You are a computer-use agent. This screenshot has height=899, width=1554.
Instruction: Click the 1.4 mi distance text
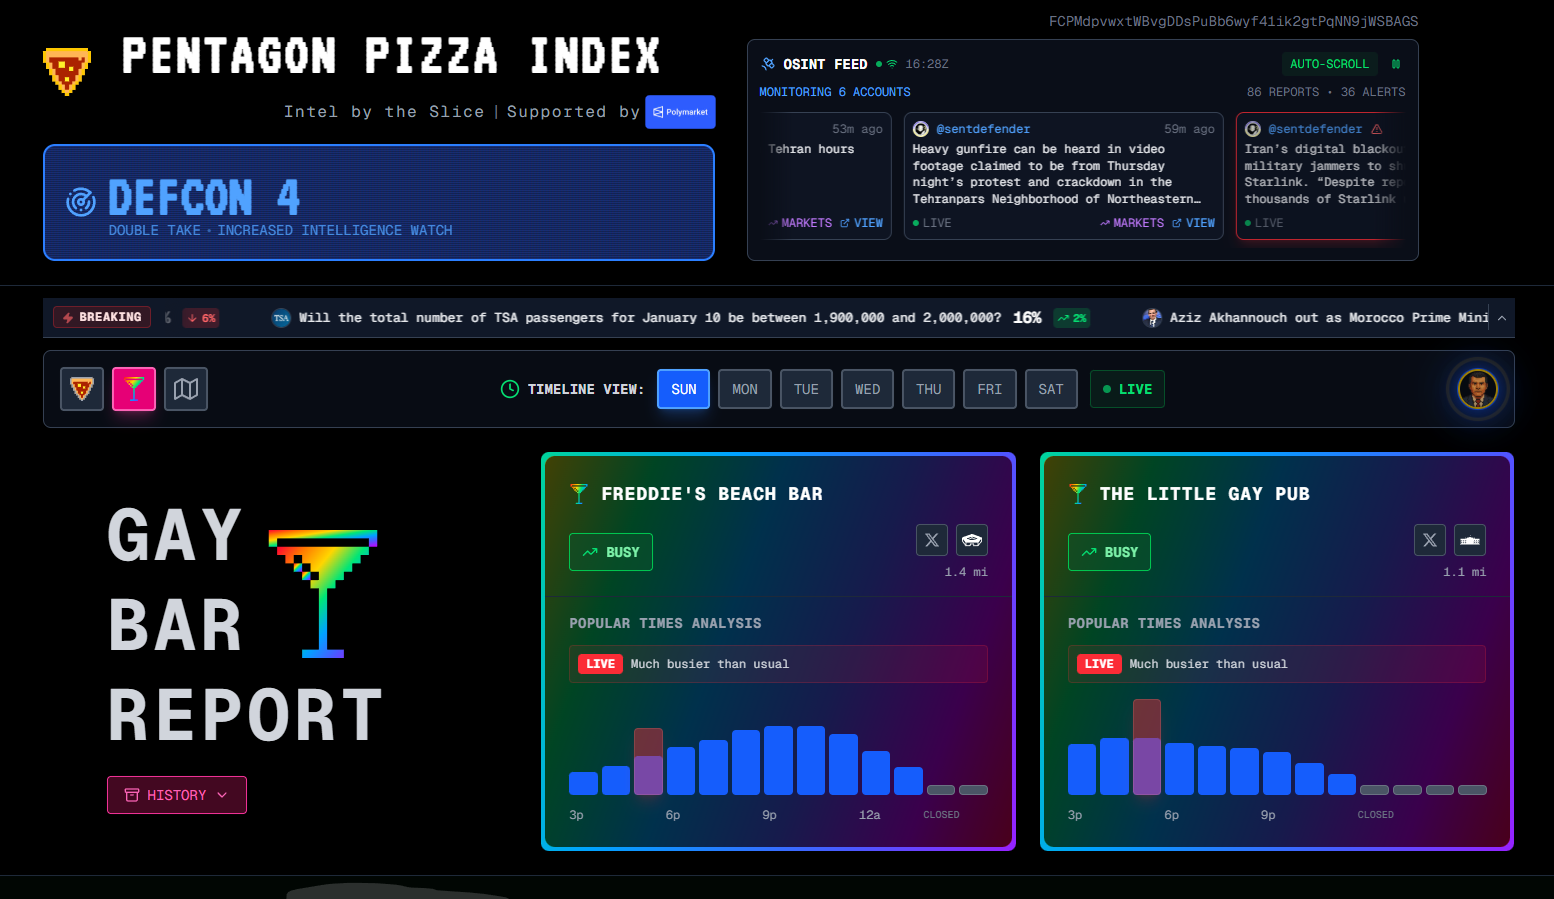[x=966, y=572]
